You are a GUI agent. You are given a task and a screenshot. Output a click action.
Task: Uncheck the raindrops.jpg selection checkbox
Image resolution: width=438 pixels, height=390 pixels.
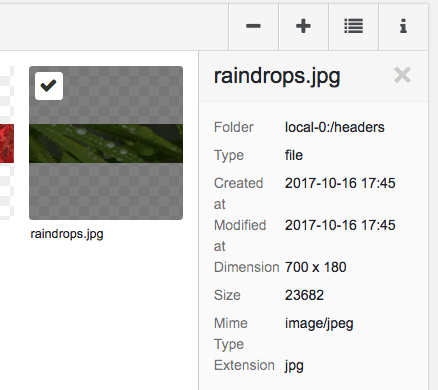(49, 86)
